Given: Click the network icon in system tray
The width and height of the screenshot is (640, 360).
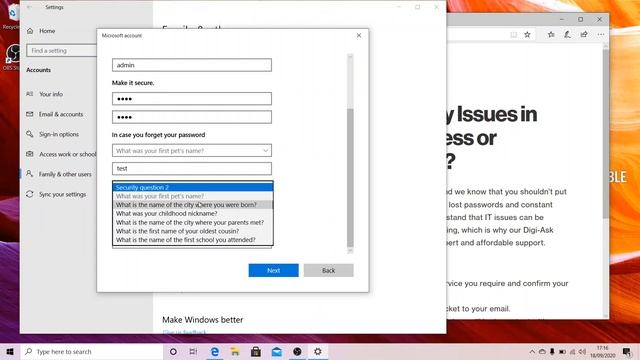Looking at the screenshot, I should (572, 351).
